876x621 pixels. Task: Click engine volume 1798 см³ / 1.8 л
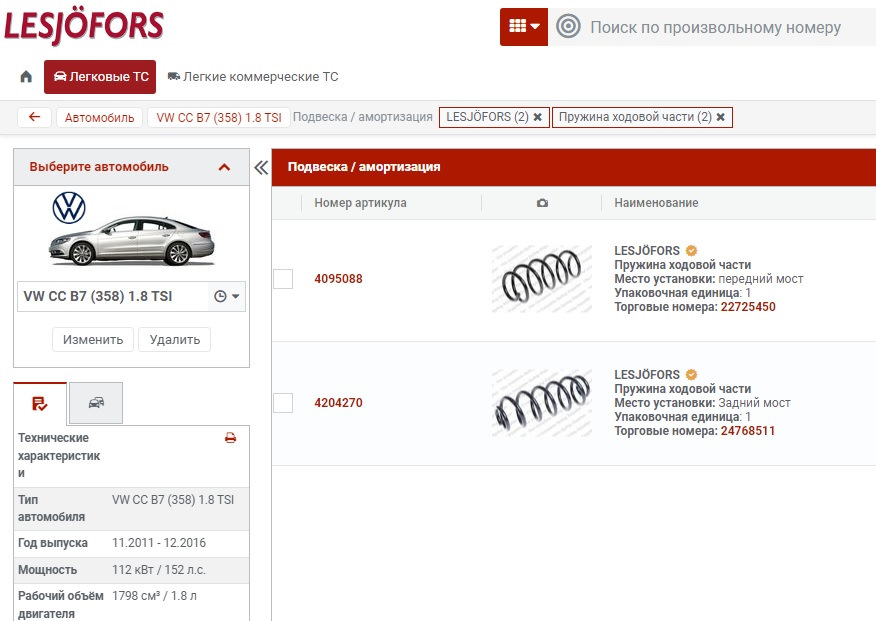pos(154,596)
